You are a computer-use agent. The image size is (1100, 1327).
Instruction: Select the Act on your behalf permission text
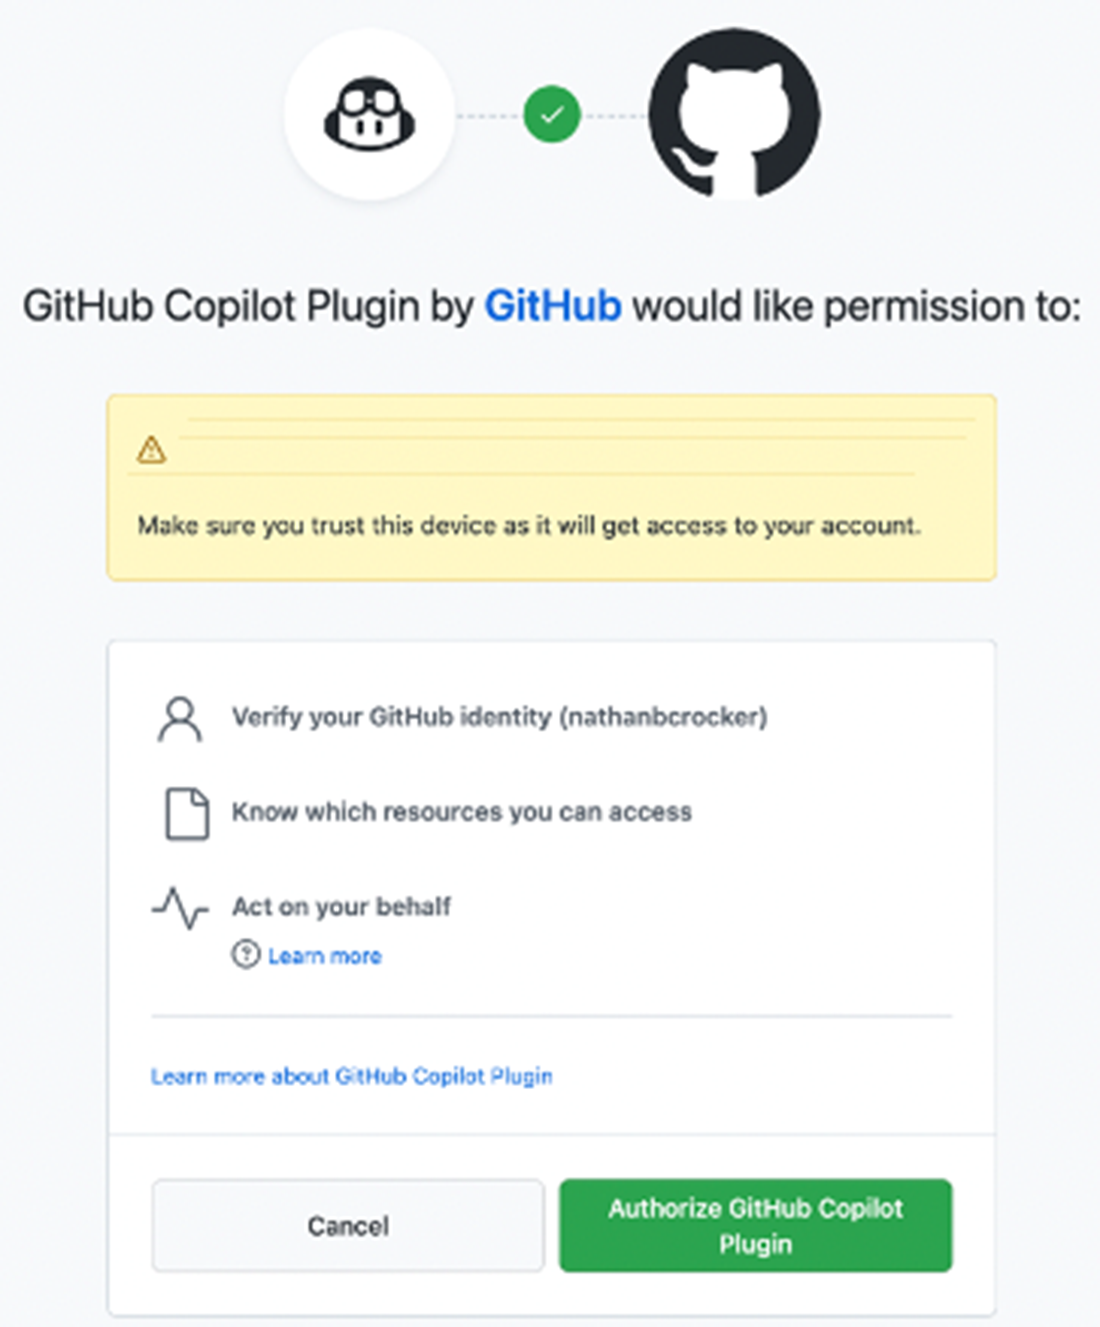(x=341, y=907)
